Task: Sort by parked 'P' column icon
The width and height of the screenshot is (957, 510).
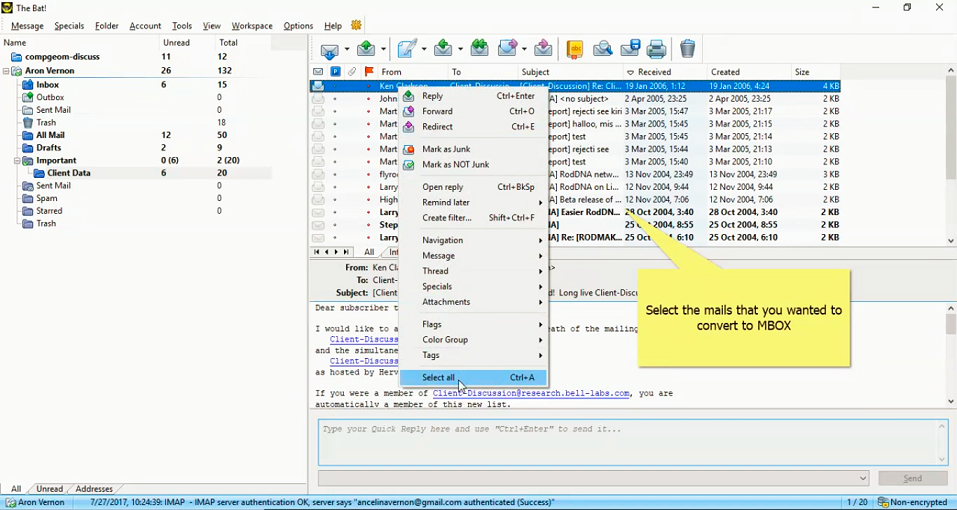Action: pos(335,71)
